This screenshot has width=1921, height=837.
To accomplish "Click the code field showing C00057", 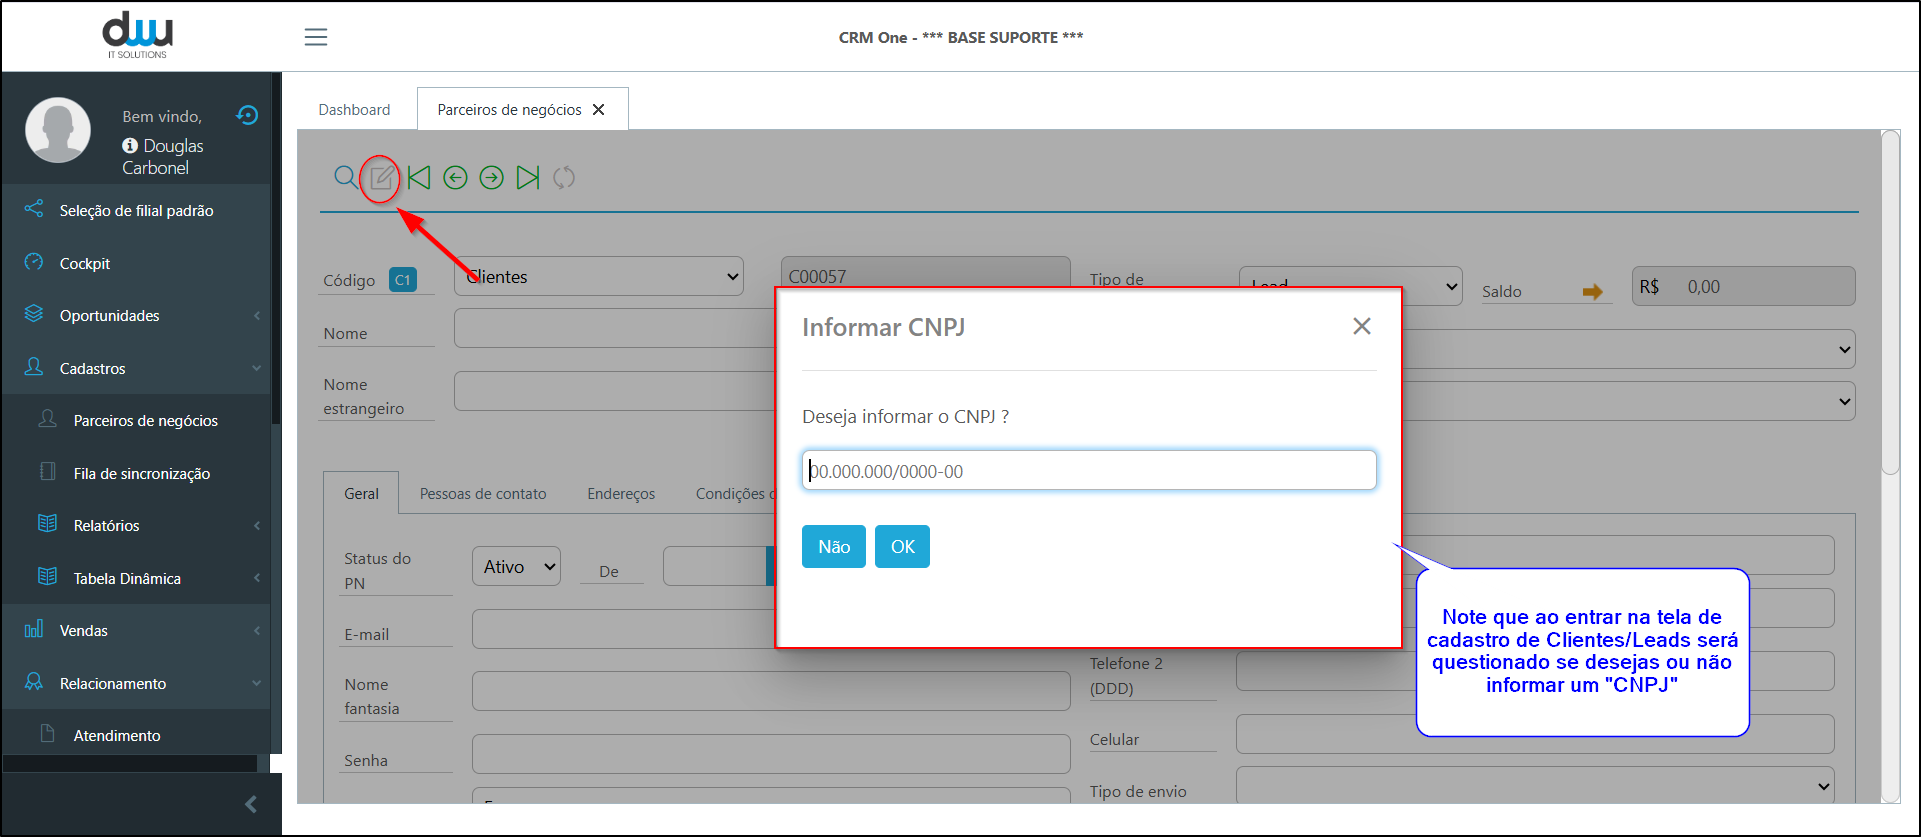I will click(925, 273).
